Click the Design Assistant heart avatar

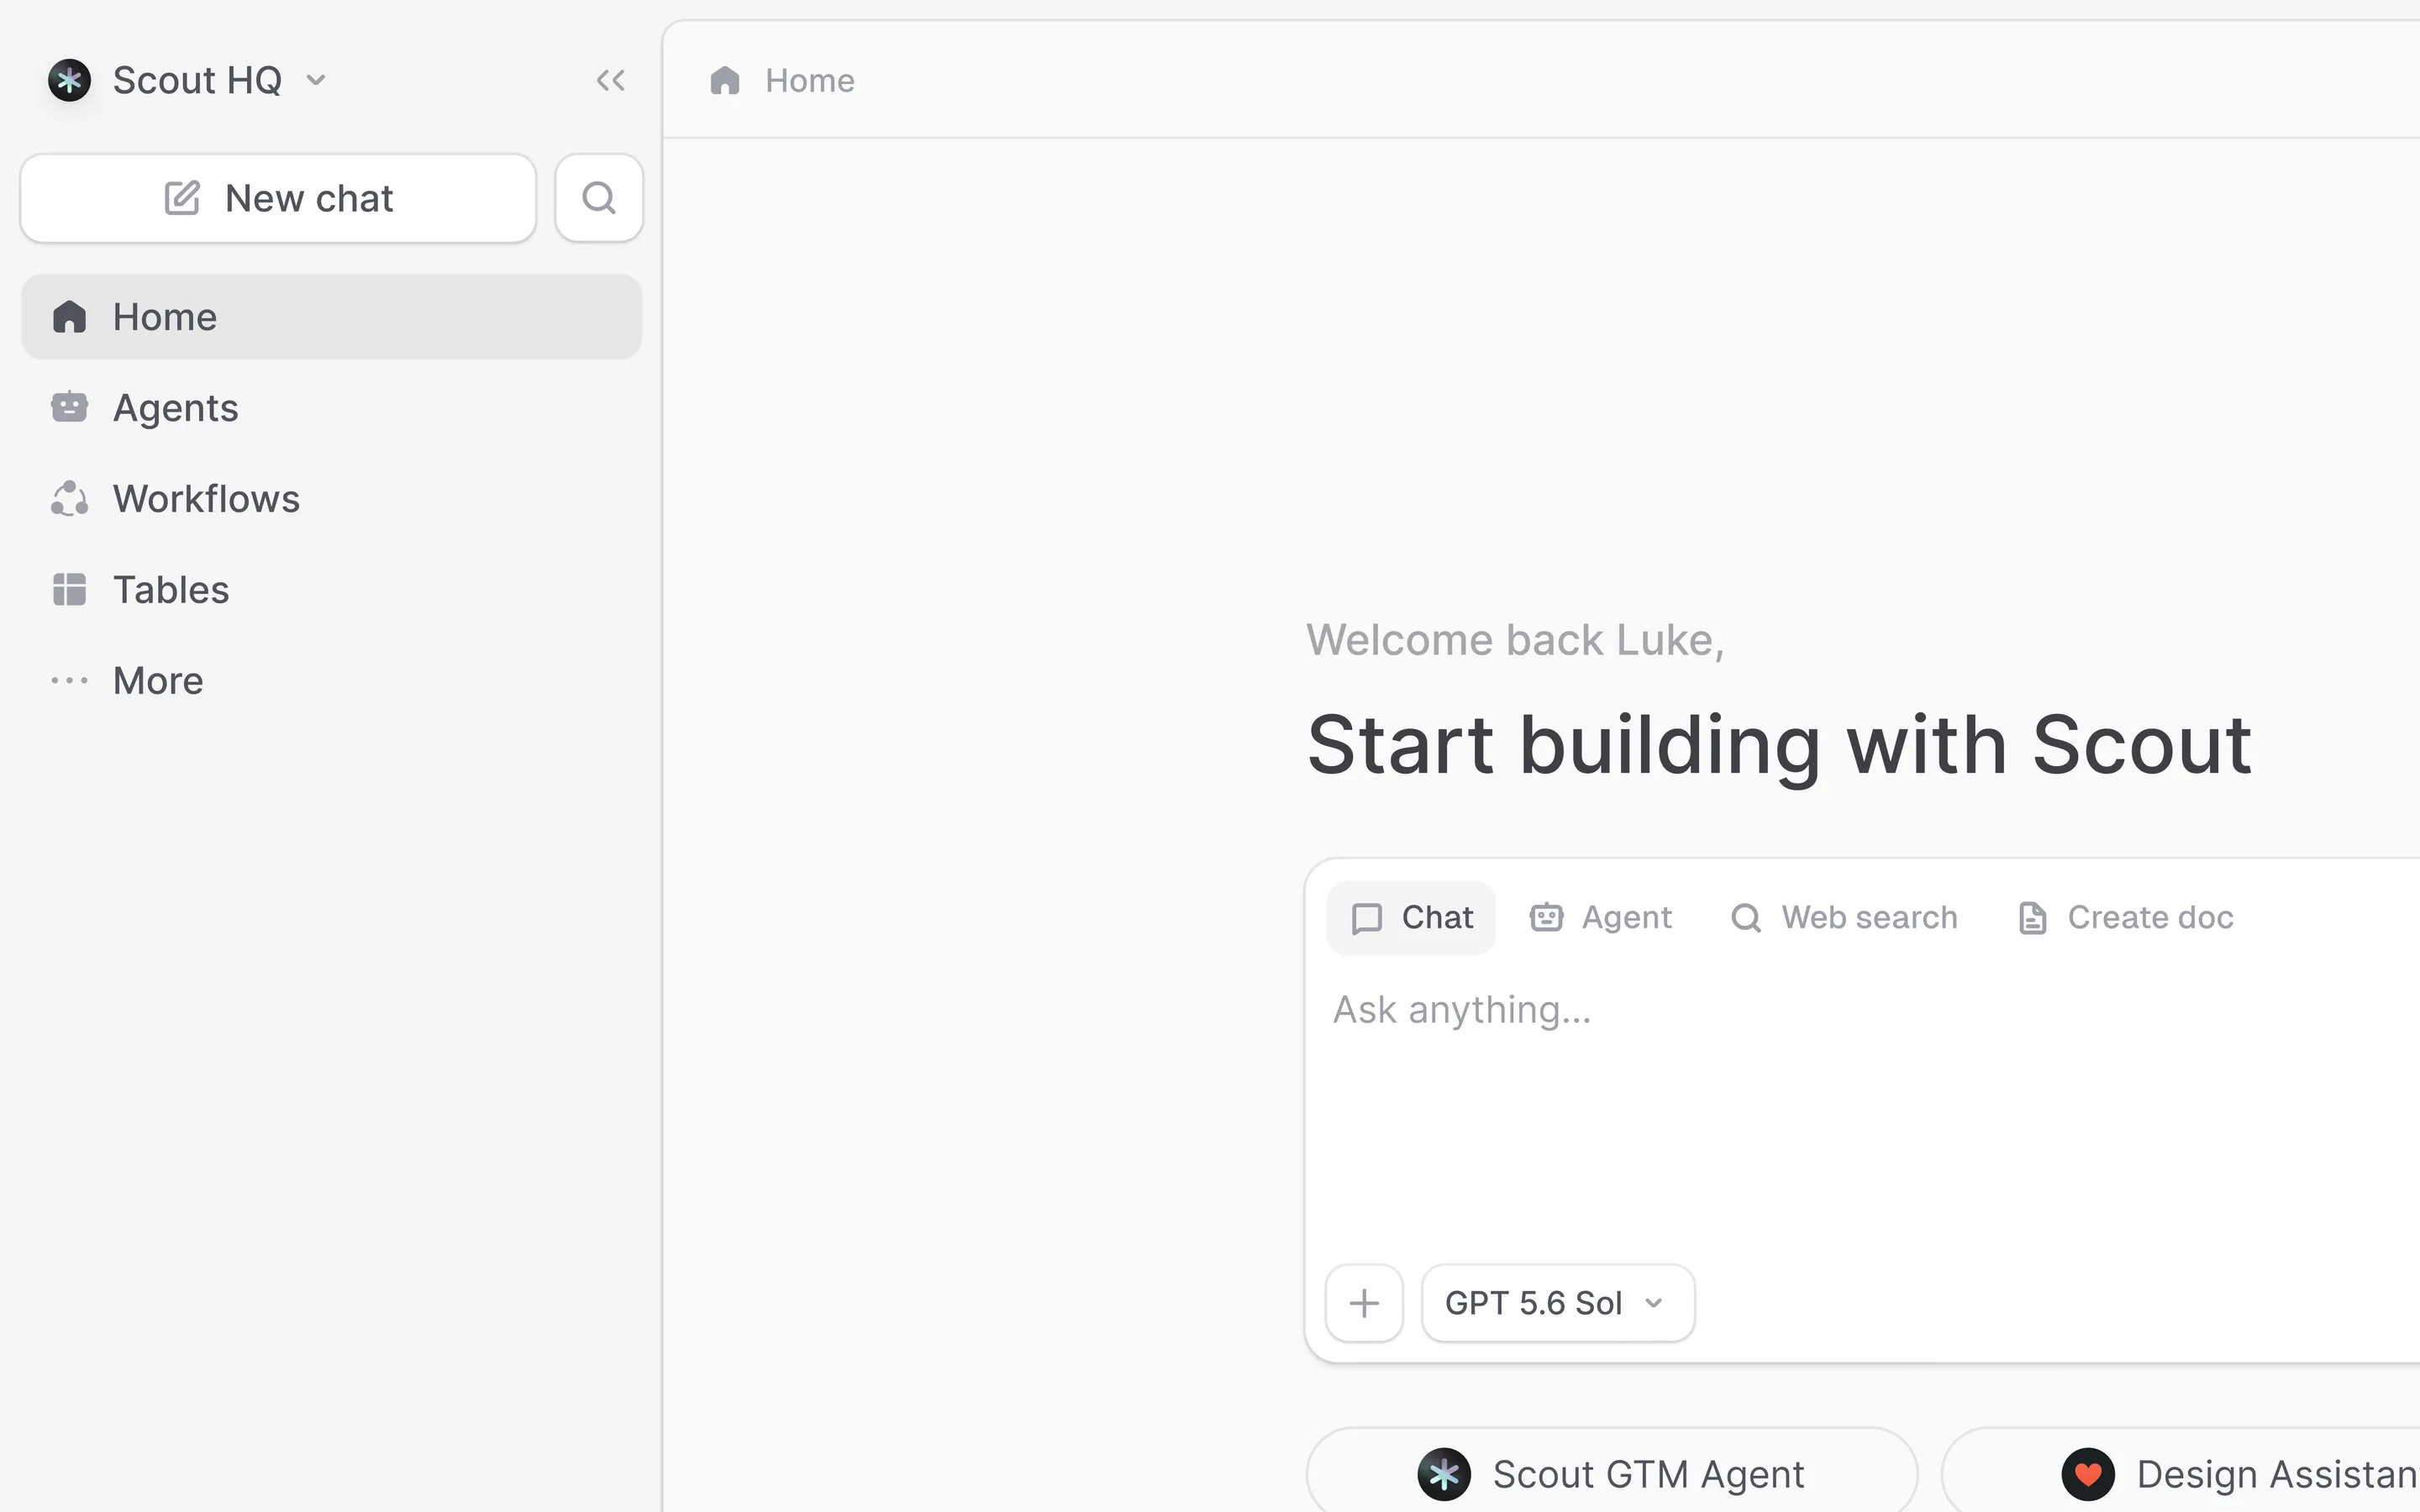tap(2088, 1474)
